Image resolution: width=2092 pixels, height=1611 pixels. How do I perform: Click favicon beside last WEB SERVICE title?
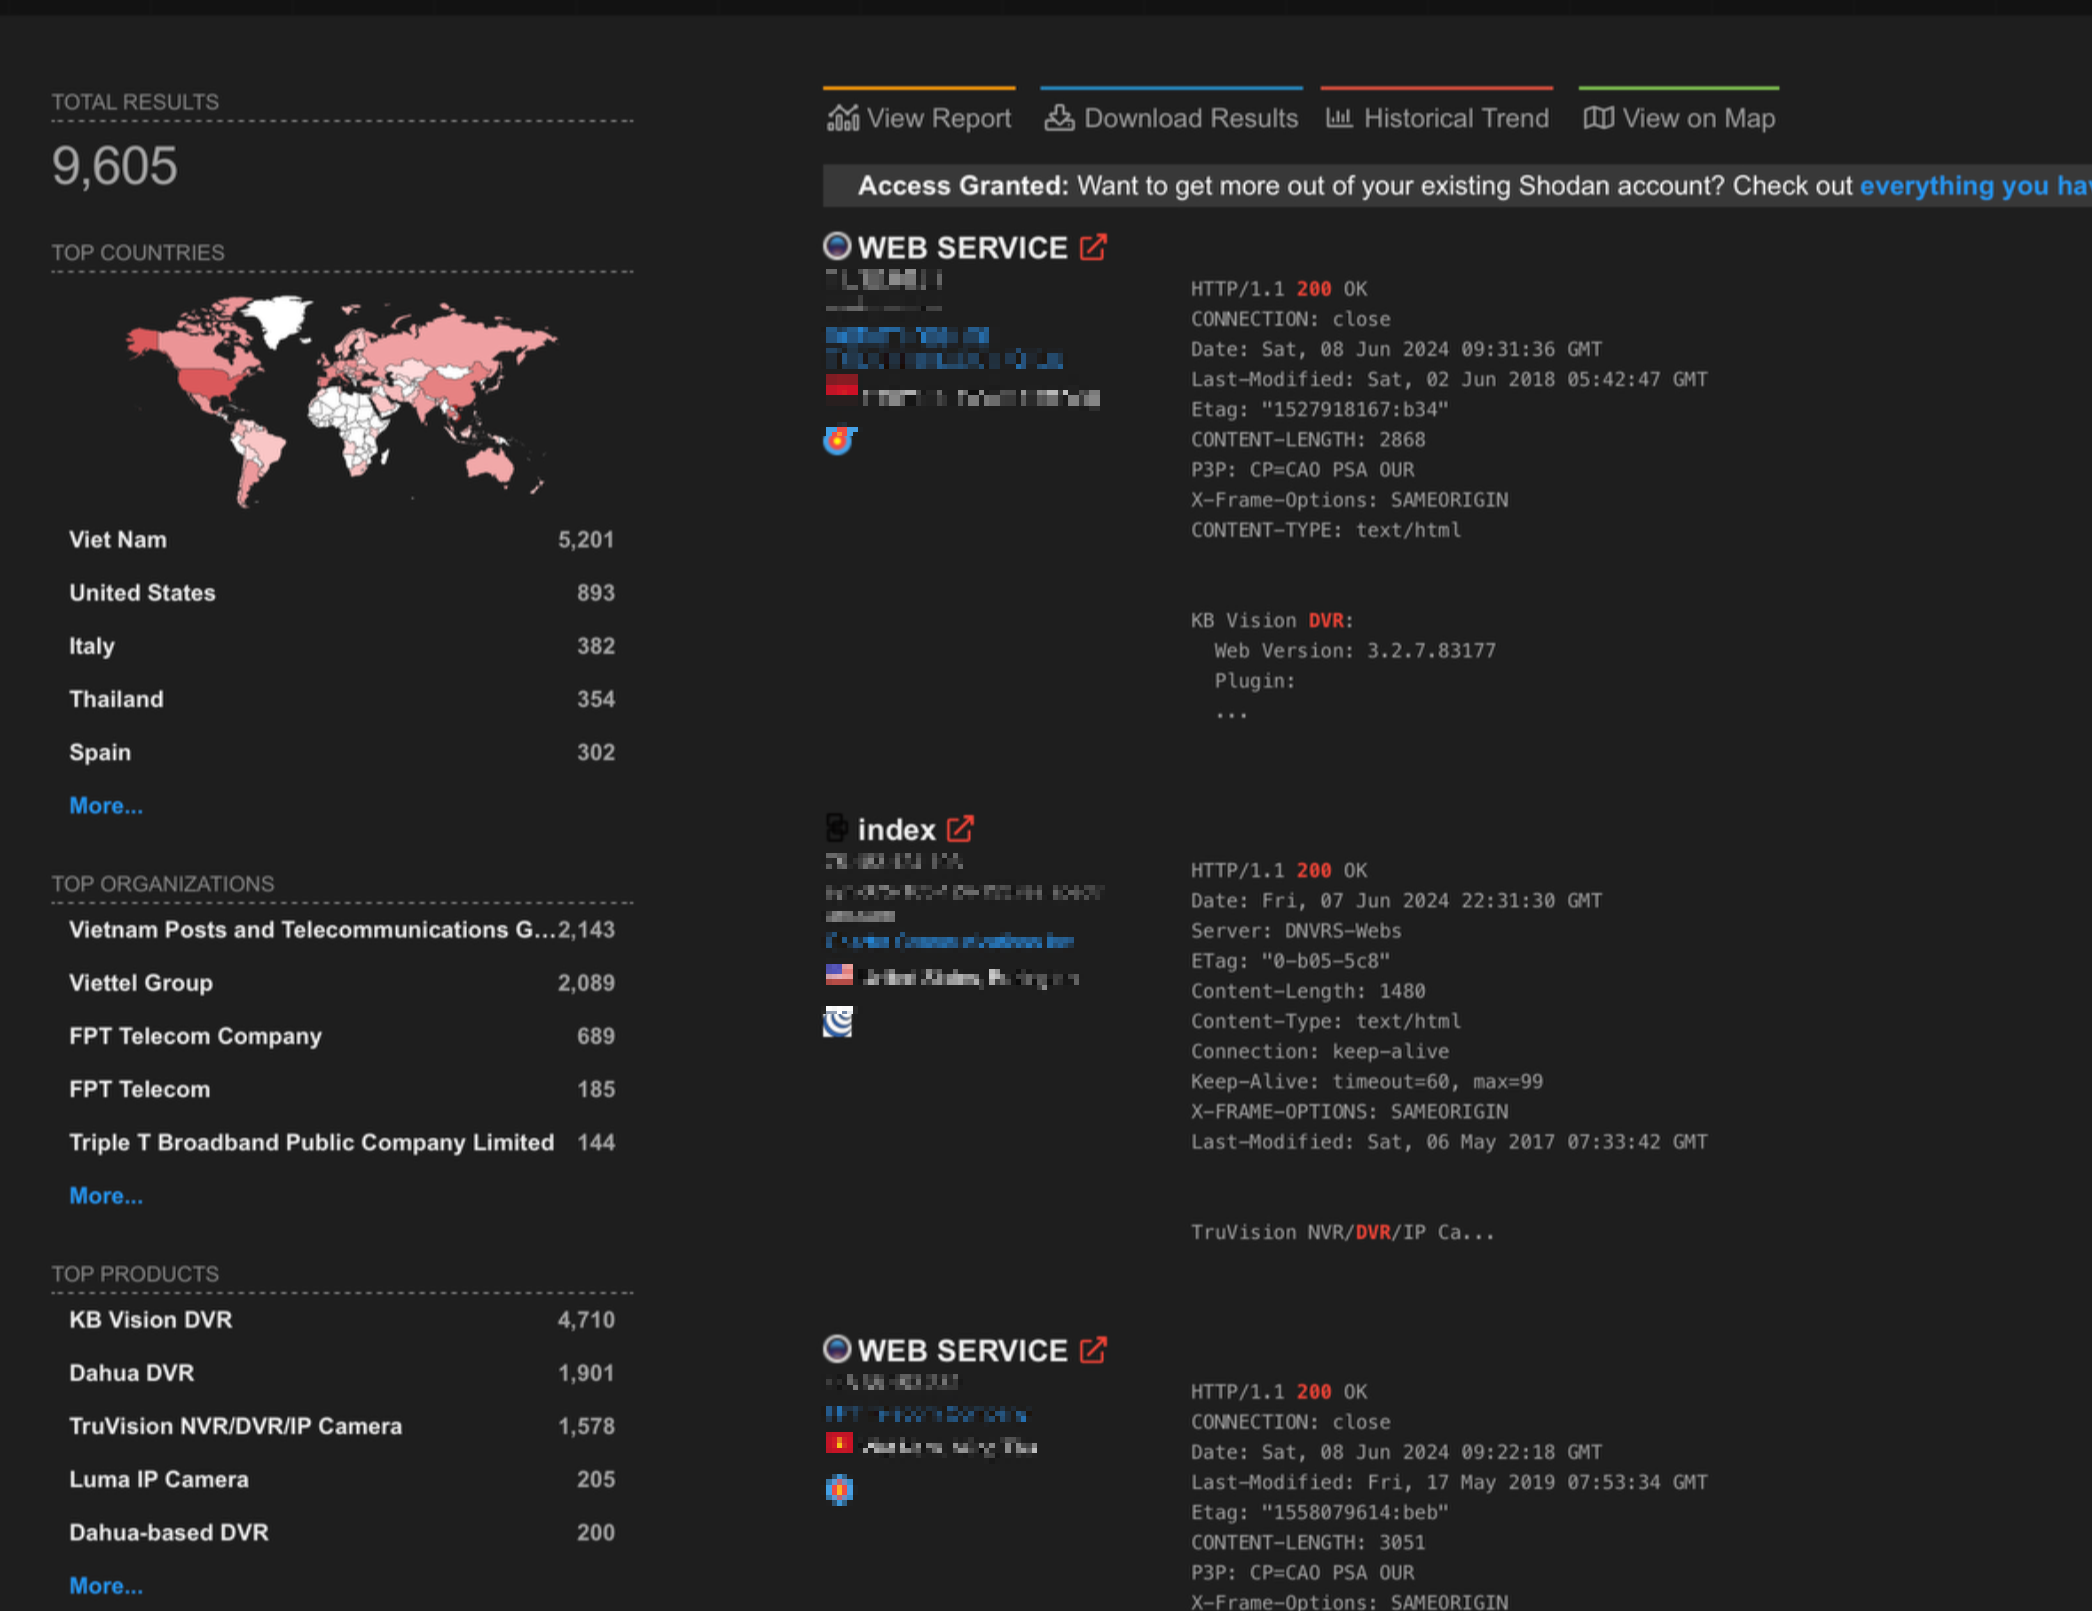[x=837, y=1349]
